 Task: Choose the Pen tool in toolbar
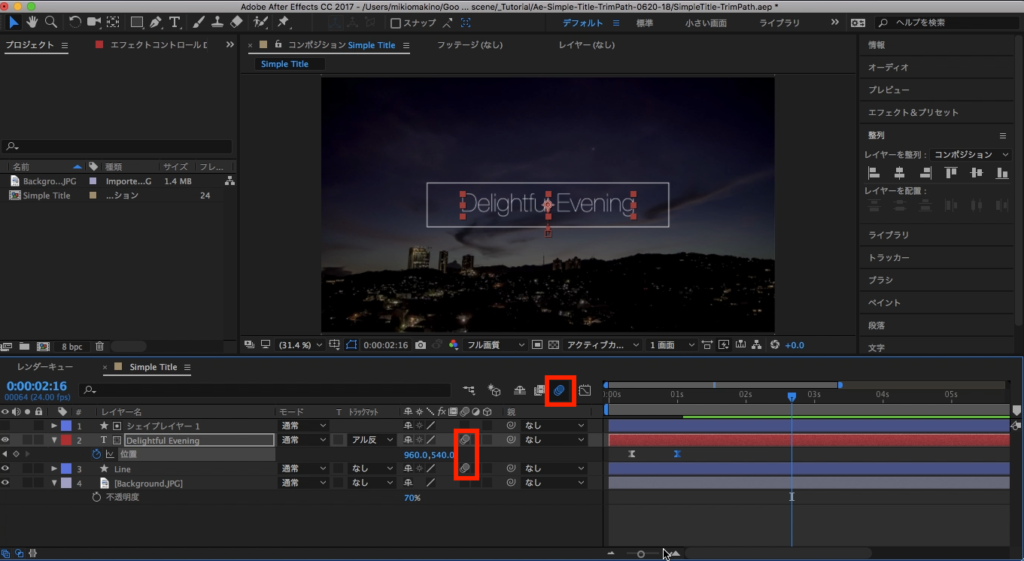[x=156, y=22]
